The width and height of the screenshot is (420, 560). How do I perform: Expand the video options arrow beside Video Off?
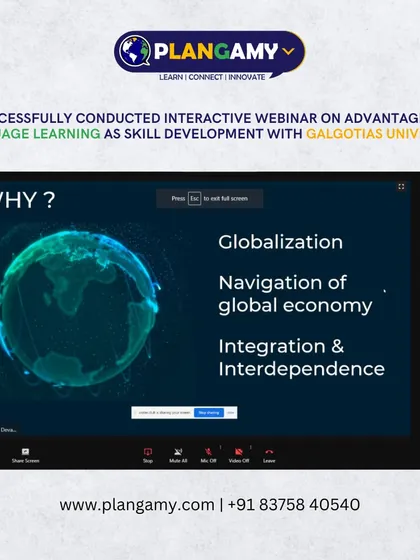251,447
